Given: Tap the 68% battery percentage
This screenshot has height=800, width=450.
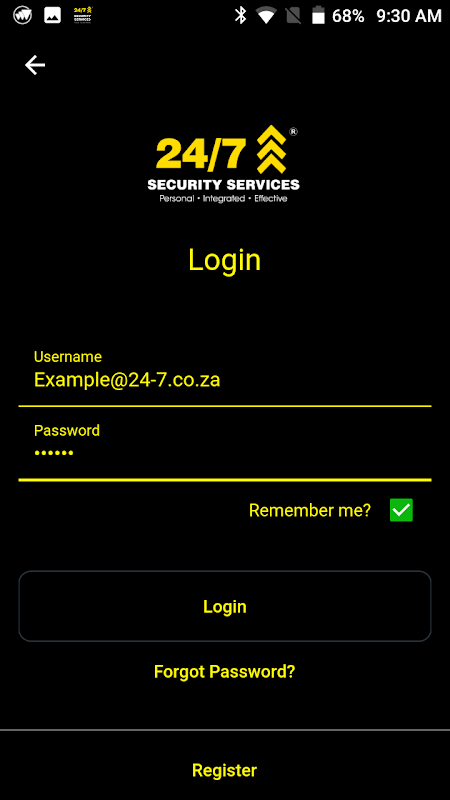Looking at the screenshot, I should [348, 16].
